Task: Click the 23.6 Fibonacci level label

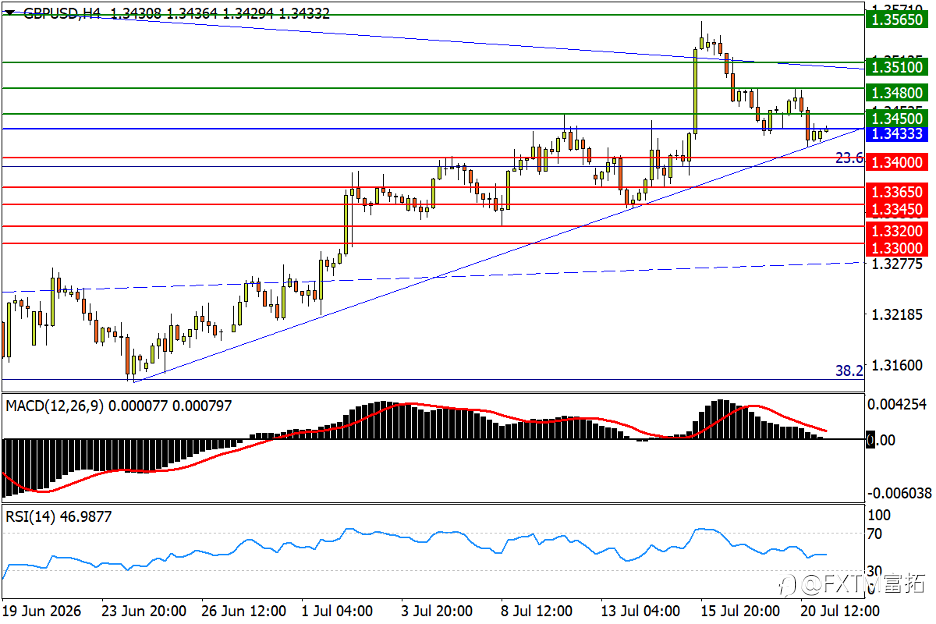Action: coord(849,158)
